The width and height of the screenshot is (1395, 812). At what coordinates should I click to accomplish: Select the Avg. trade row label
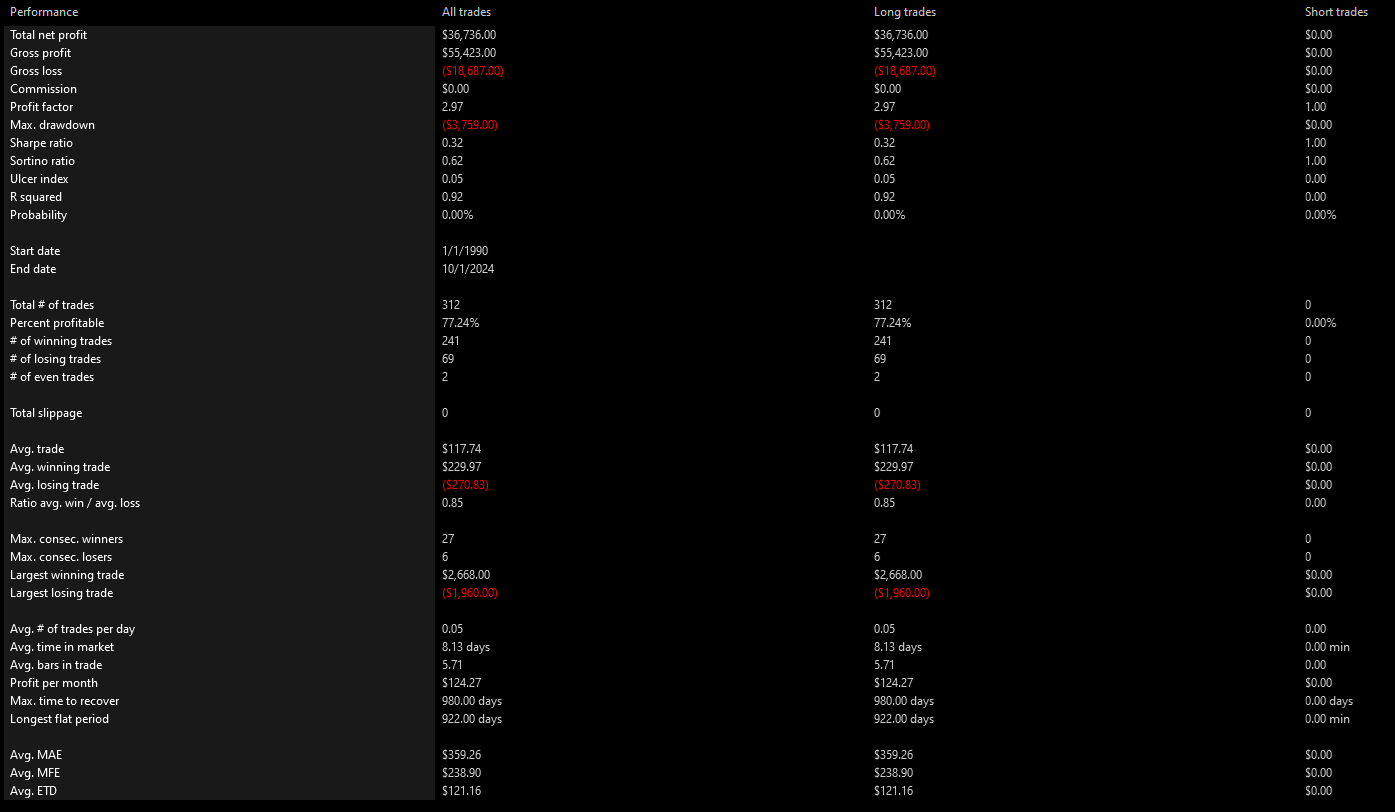[37, 449]
